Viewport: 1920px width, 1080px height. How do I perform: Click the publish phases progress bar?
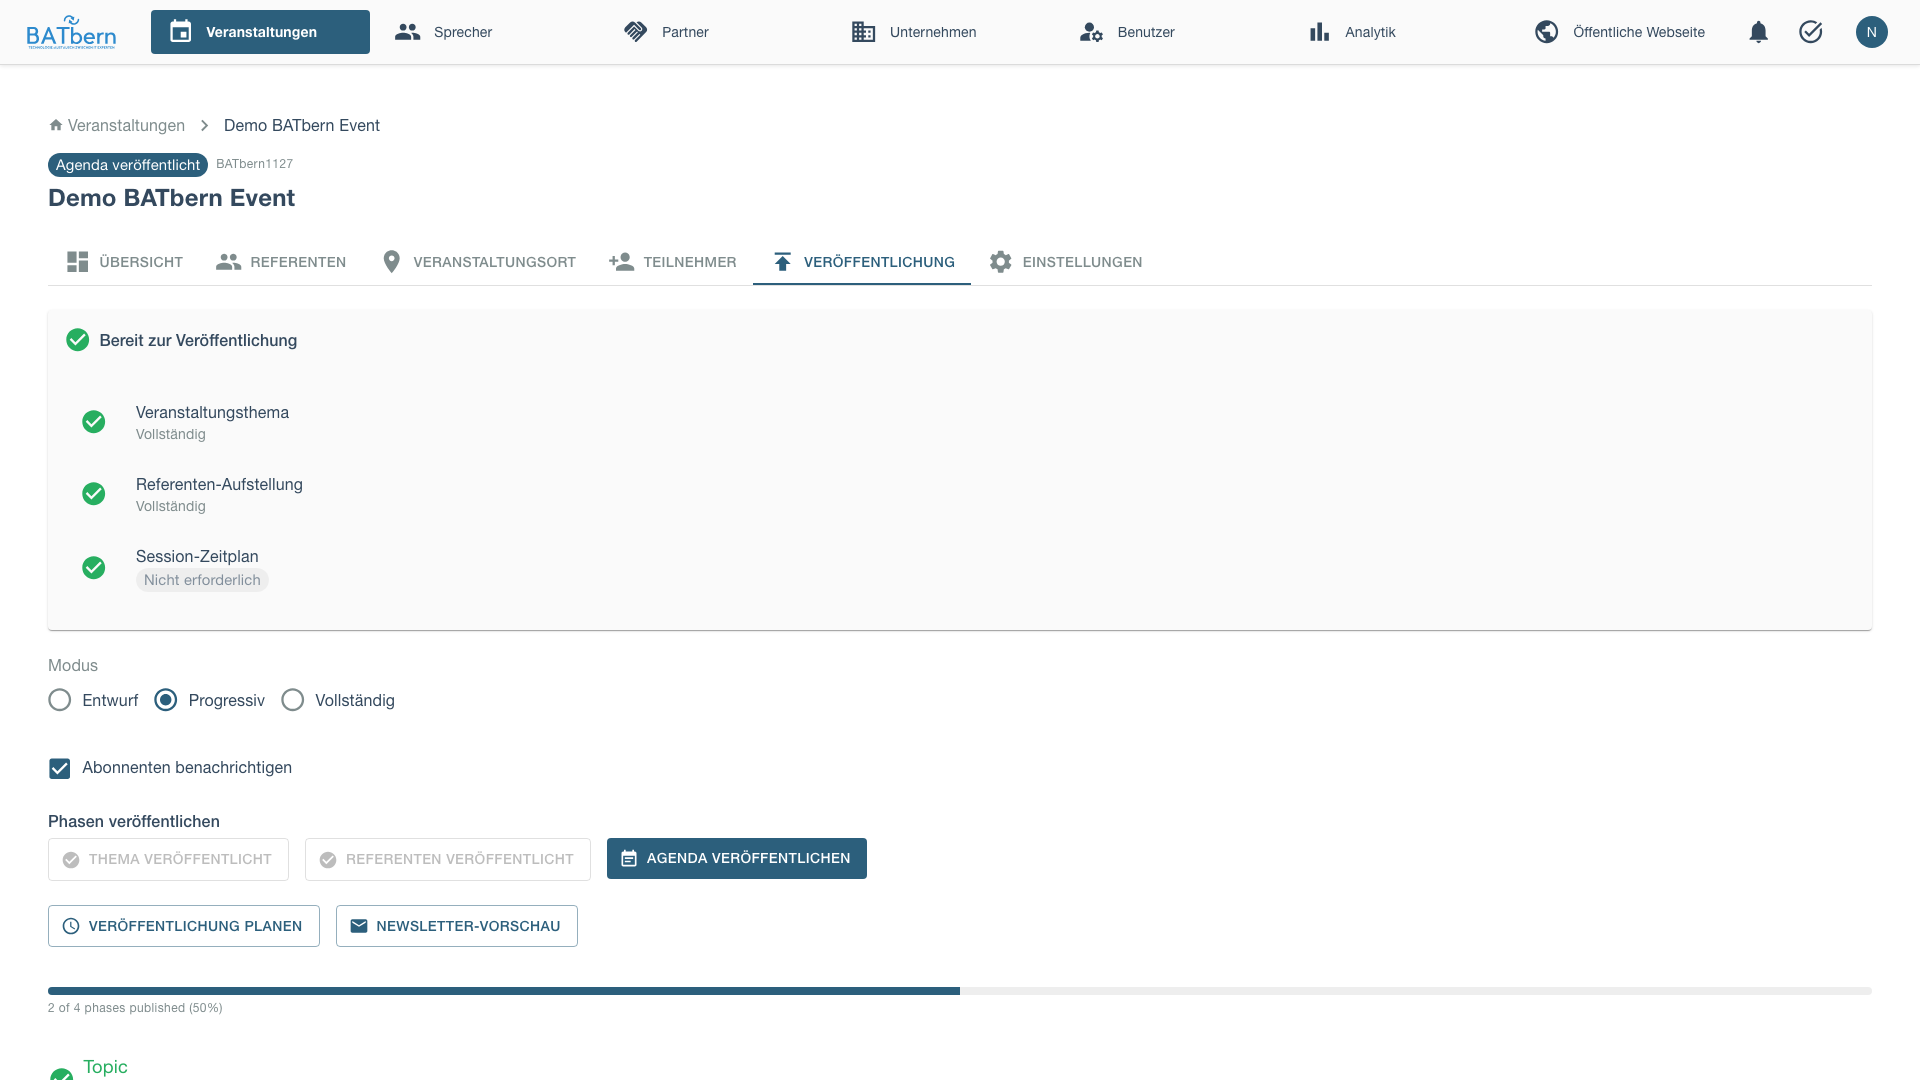(960, 991)
